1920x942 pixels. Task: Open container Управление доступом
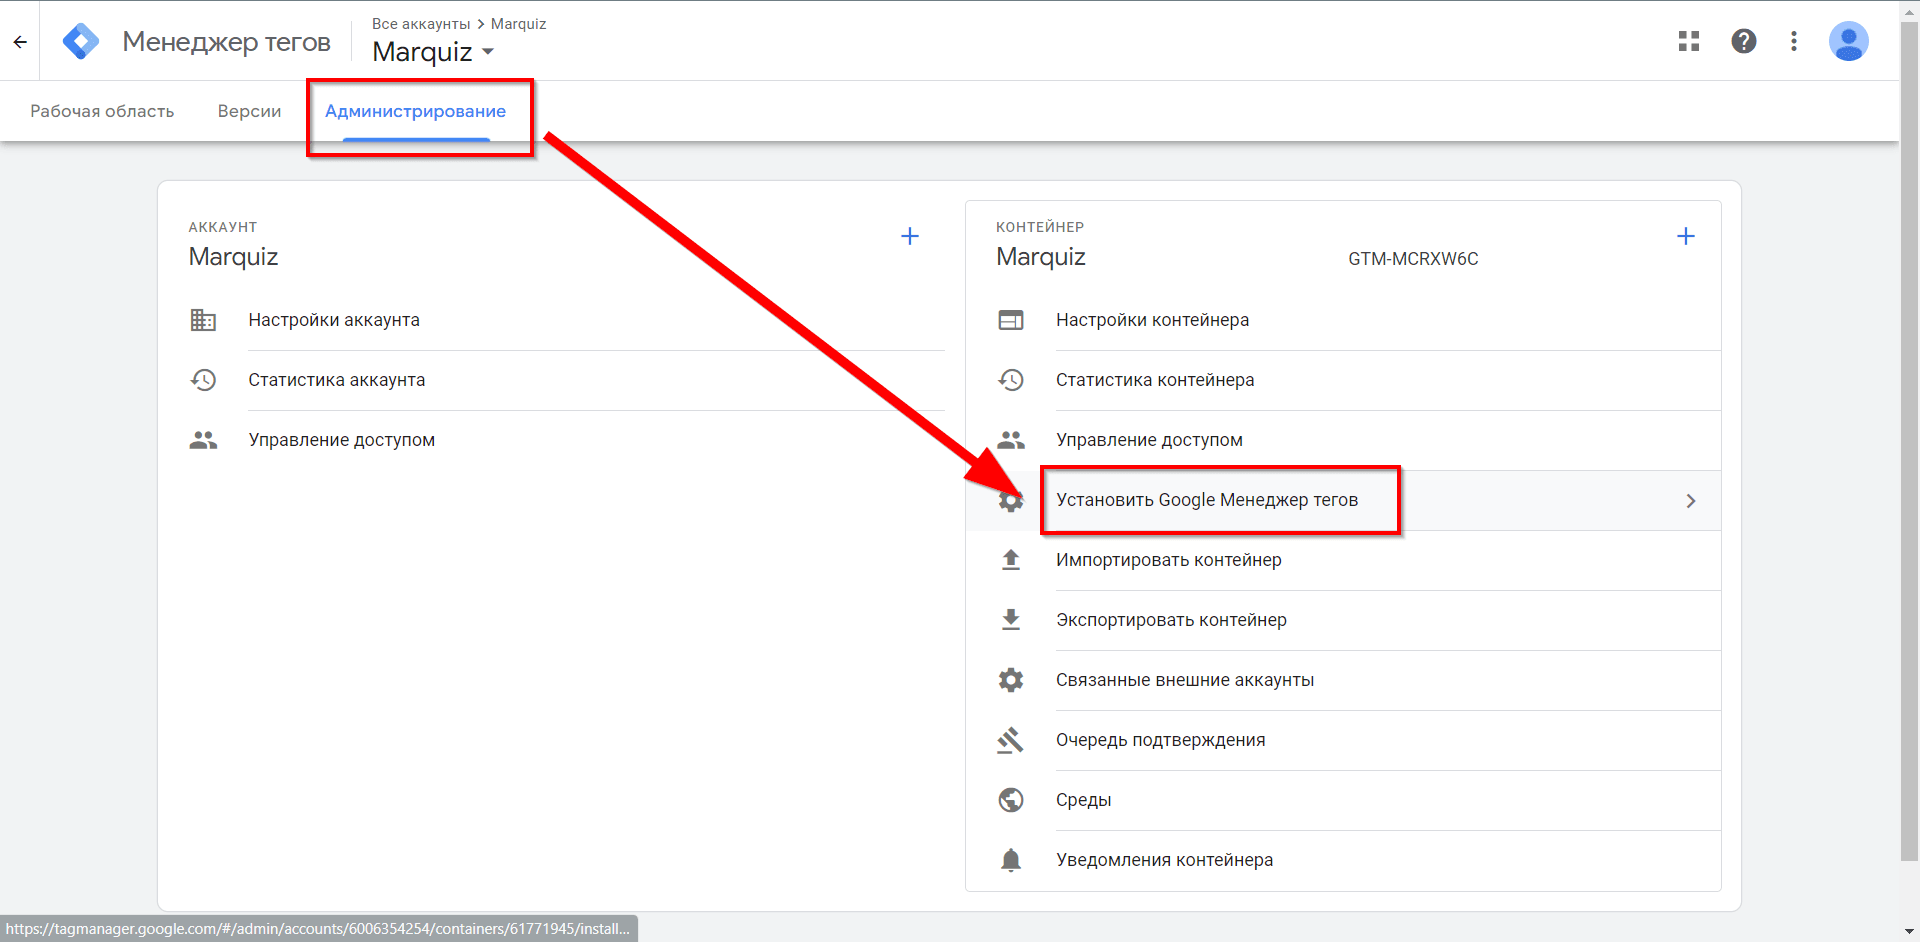coord(1149,440)
